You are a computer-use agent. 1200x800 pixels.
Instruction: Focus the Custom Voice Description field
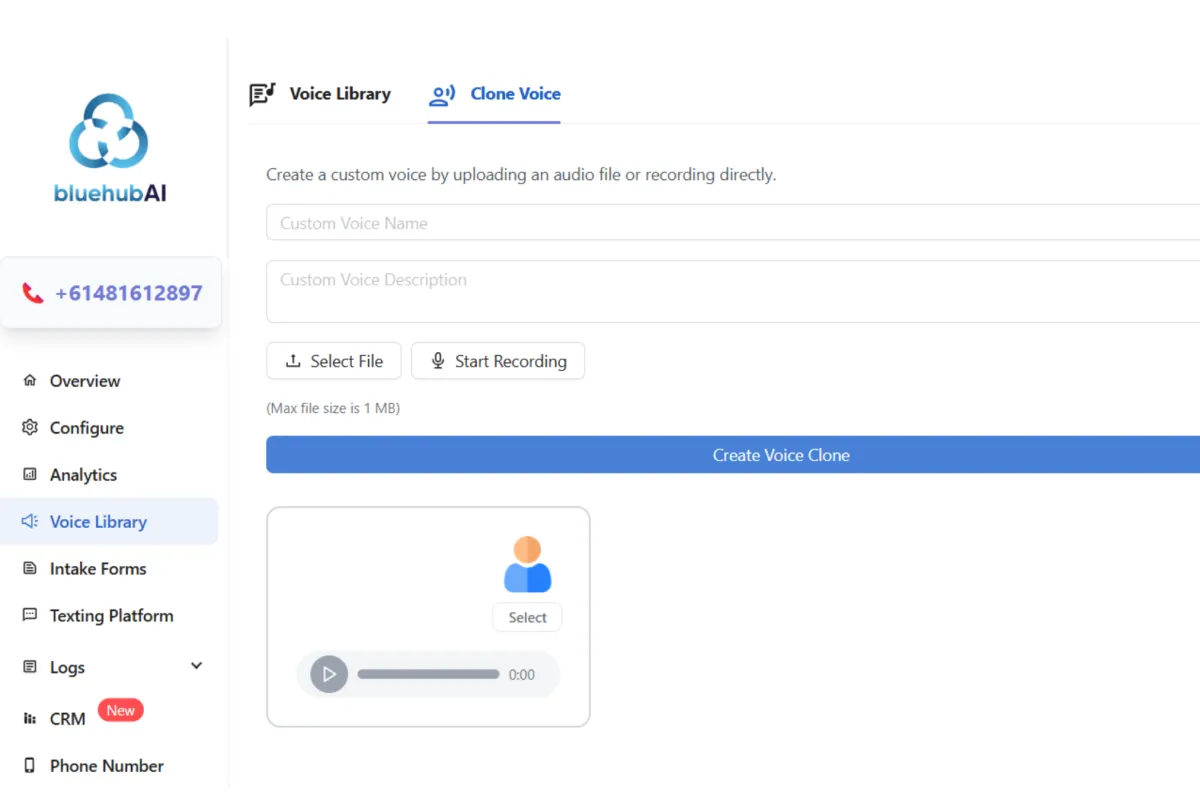(x=733, y=292)
